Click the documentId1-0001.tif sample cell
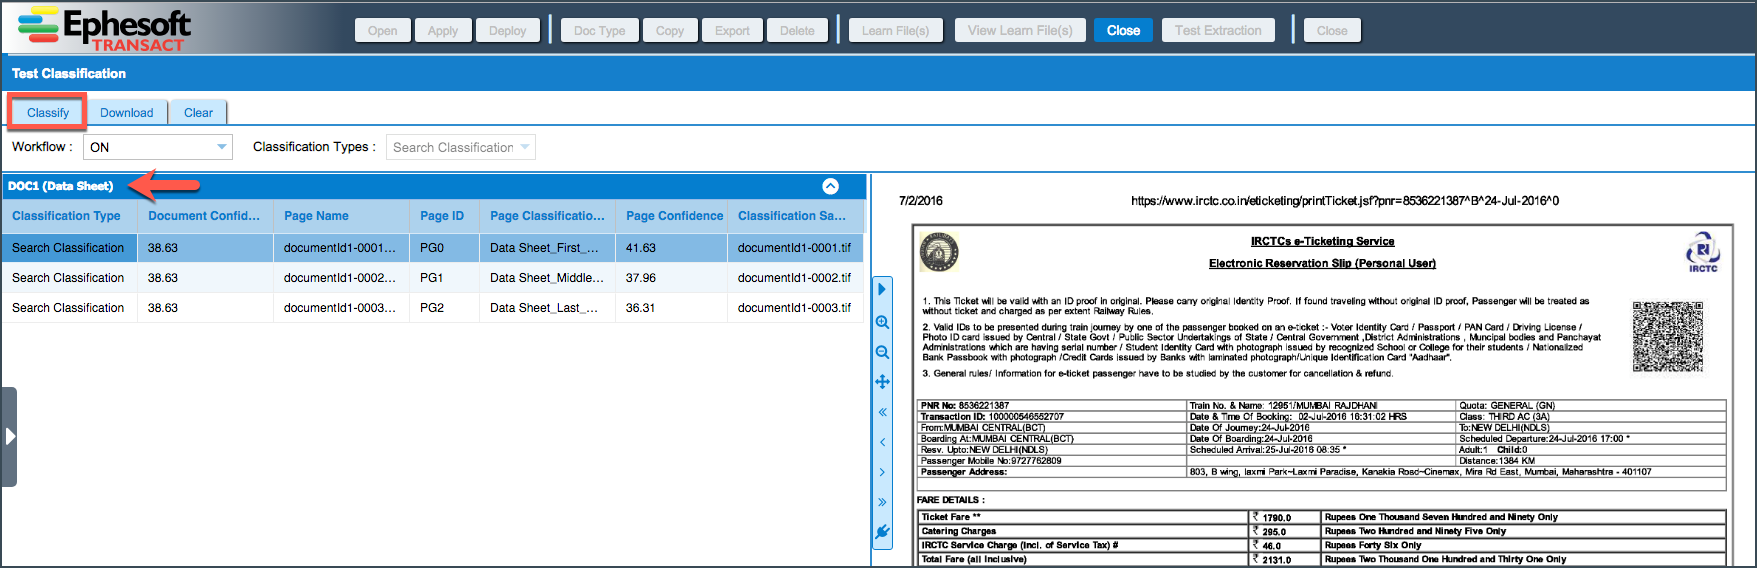The height and width of the screenshot is (568, 1757). pos(795,248)
